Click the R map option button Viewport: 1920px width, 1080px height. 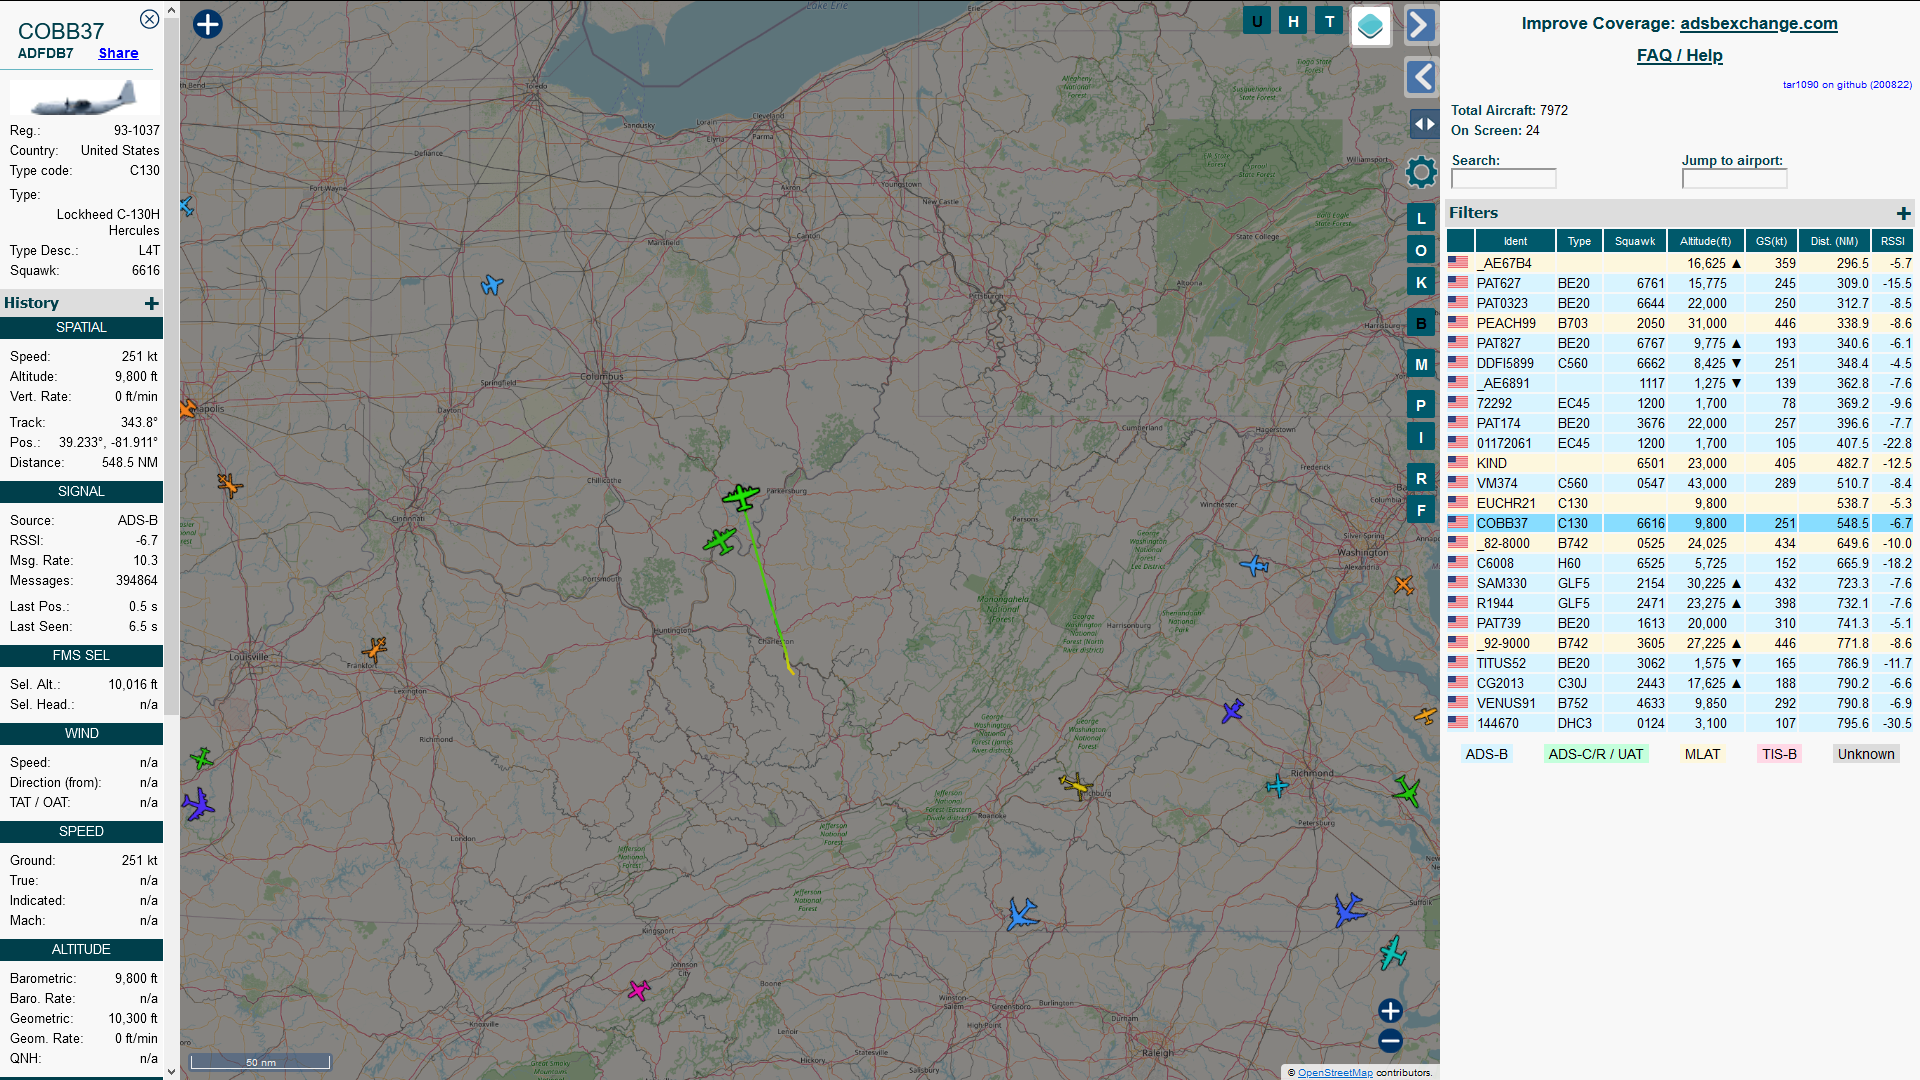point(1421,478)
